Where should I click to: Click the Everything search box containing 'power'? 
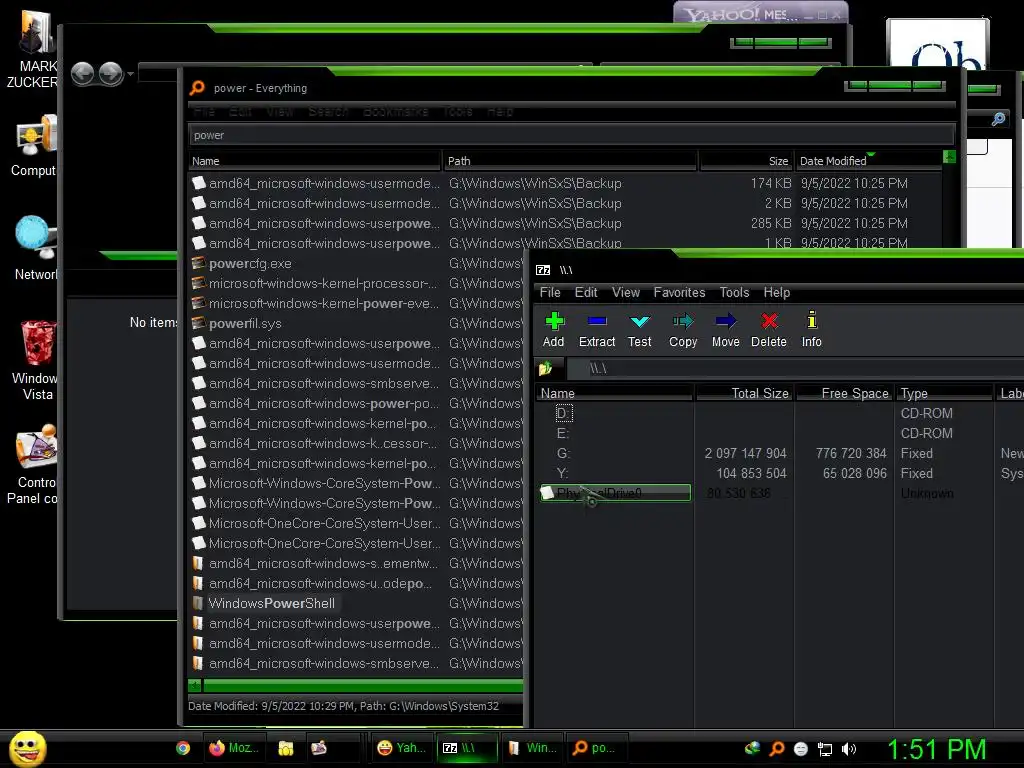click(x=572, y=135)
